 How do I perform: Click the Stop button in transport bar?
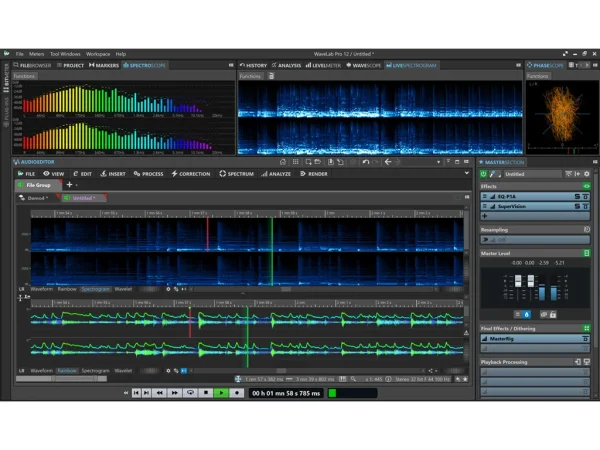click(205, 393)
